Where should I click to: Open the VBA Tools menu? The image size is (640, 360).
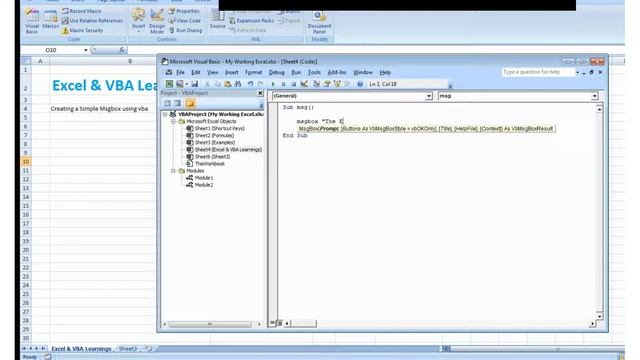[x=314, y=72]
